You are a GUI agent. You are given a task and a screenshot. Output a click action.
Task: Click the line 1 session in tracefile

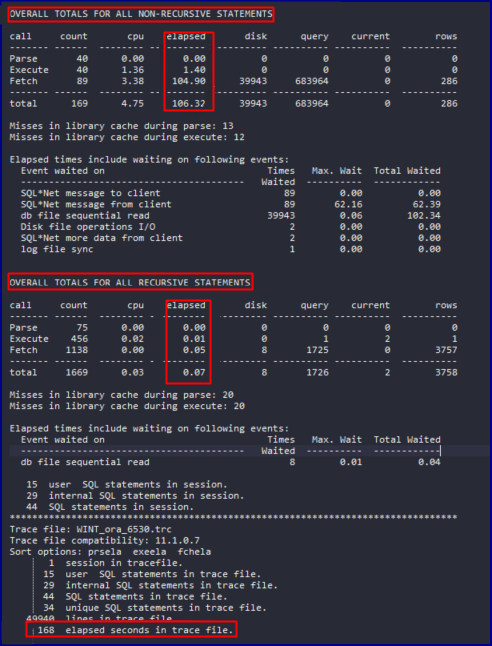tap(115, 563)
